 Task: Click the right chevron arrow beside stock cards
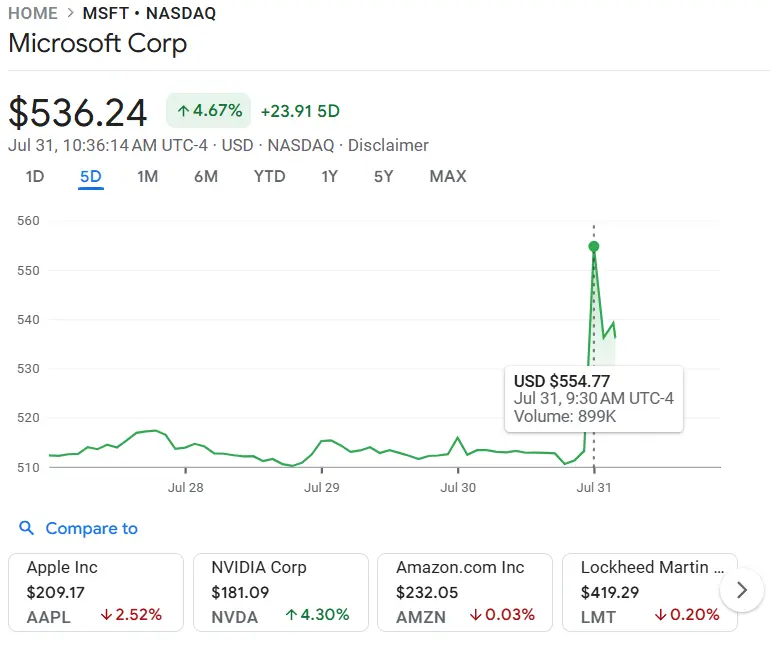[x=741, y=590]
